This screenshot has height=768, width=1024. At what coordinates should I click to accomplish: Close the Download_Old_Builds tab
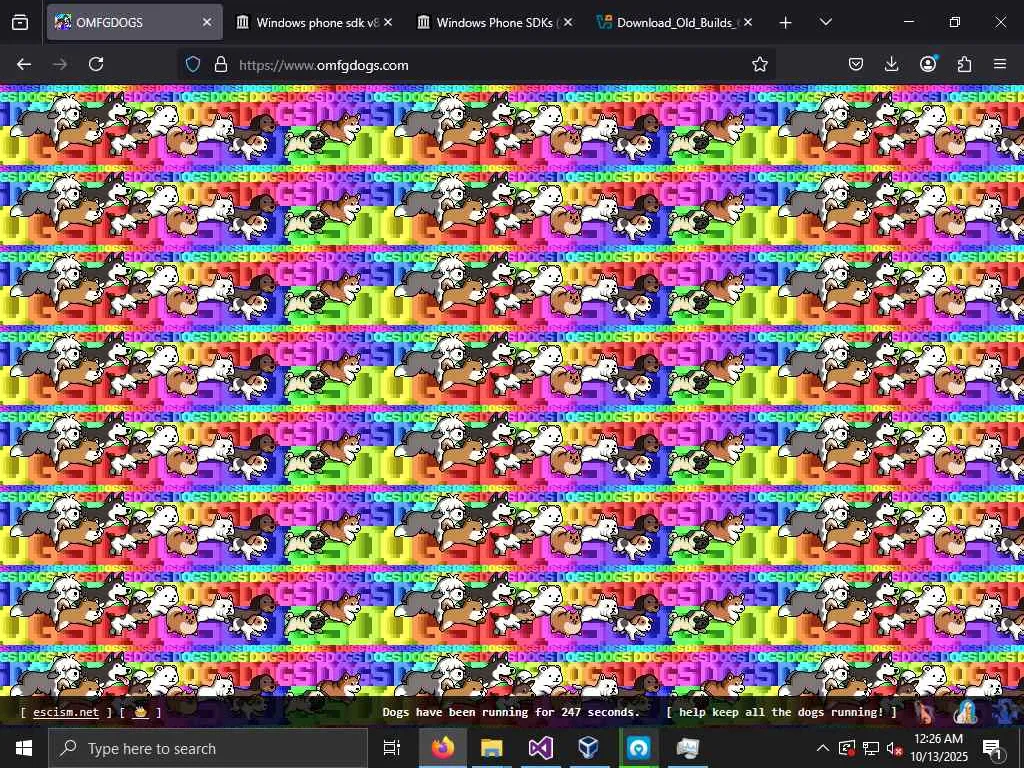pyautogui.click(x=748, y=22)
